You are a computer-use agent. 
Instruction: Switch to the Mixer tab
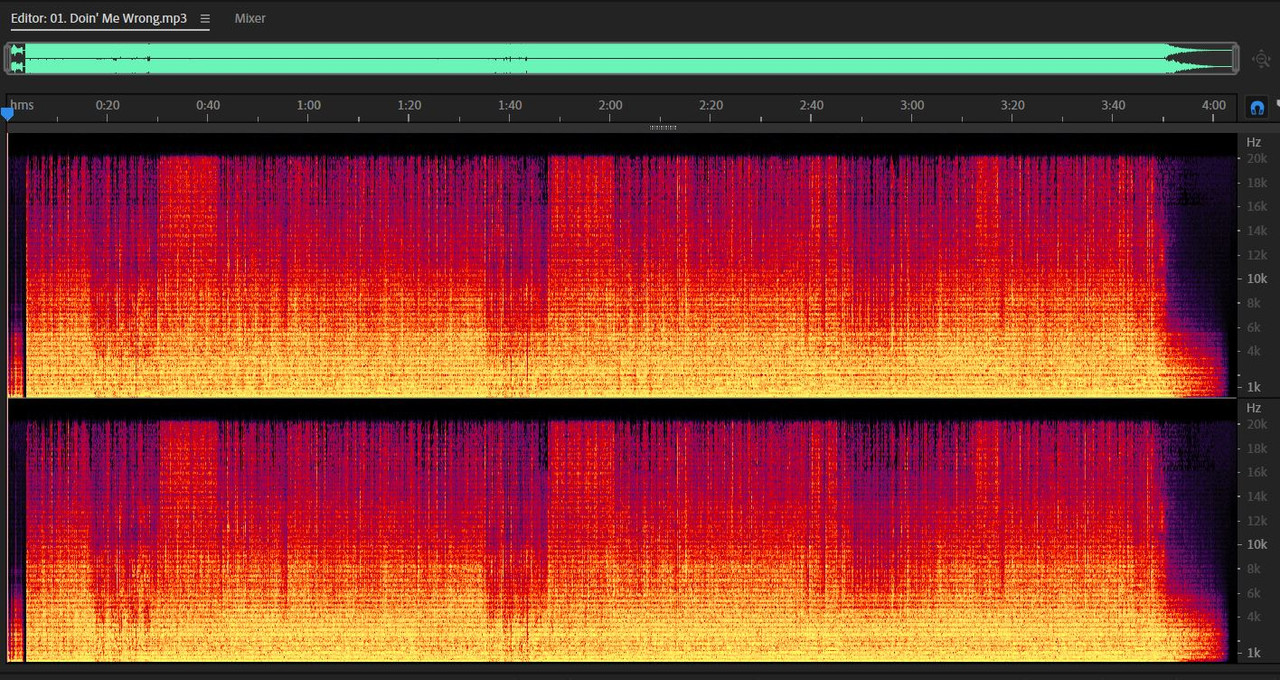tap(250, 18)
